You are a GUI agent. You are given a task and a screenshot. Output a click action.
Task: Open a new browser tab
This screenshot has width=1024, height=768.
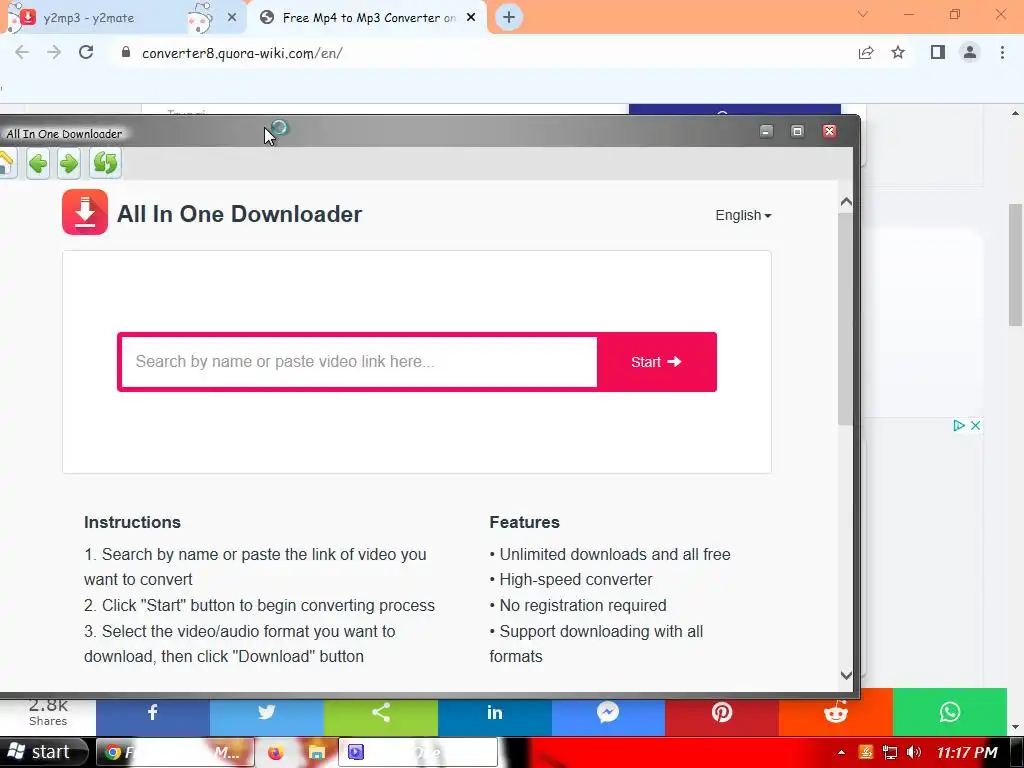(509, 17)
